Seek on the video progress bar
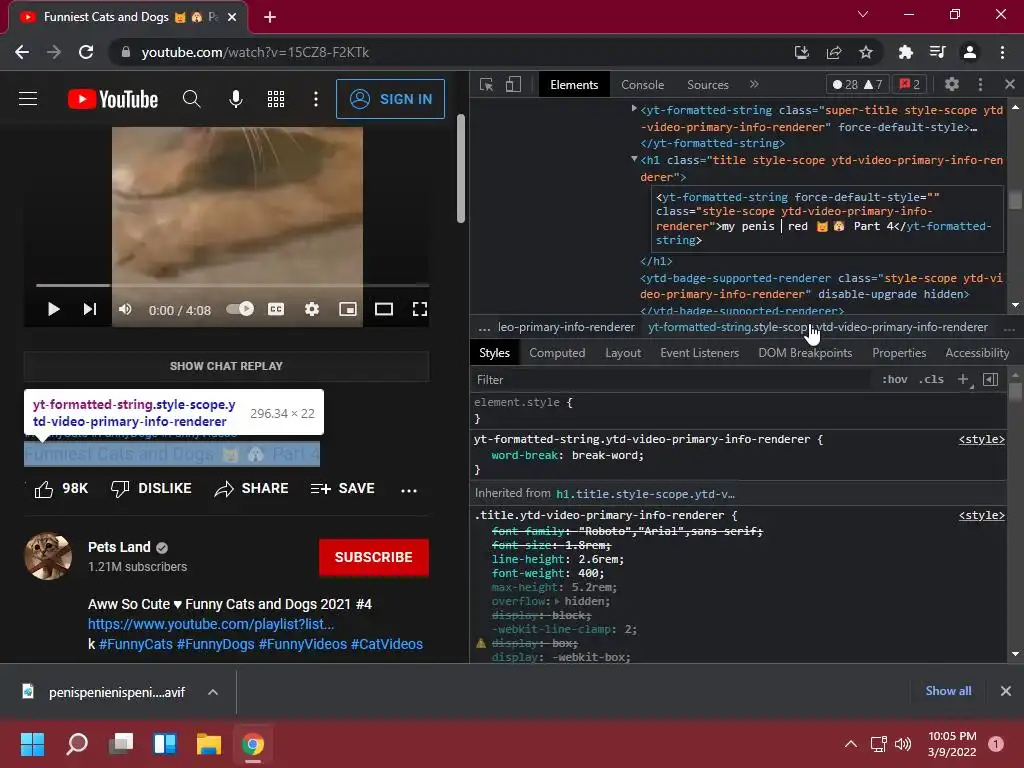This screenshot has width=1024, height=768. [x=232, y=285]
